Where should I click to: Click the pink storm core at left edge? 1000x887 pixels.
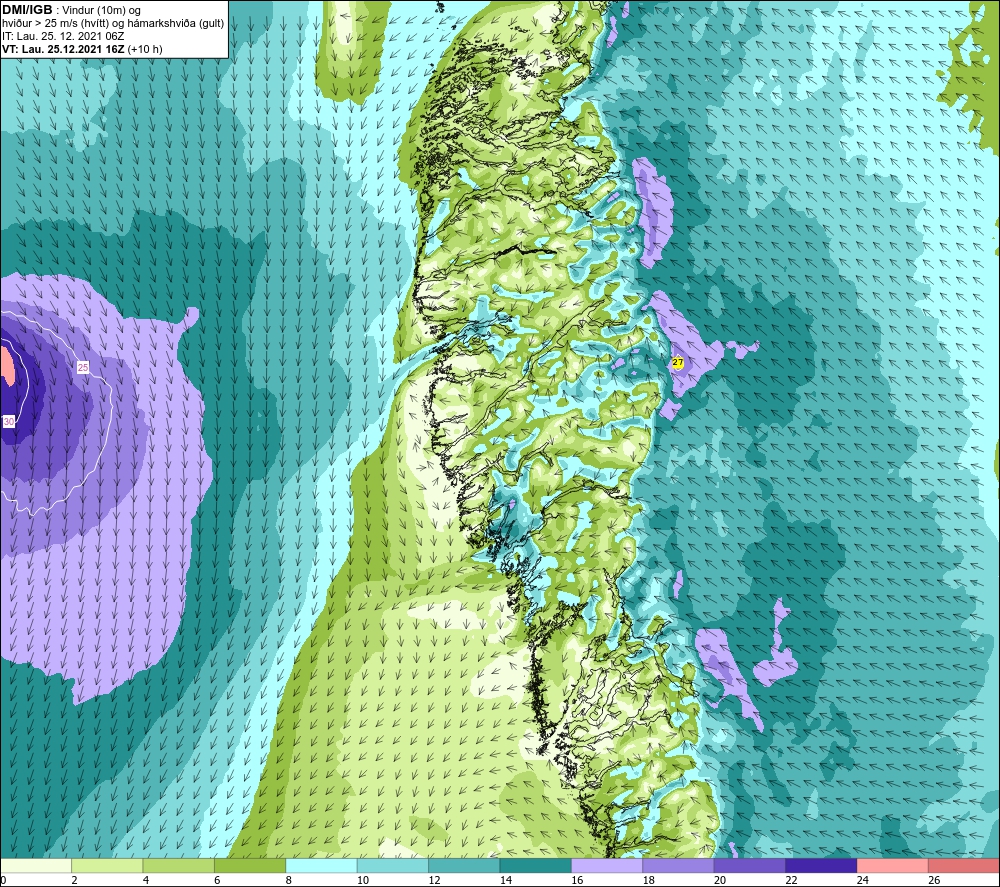point(7,366)
